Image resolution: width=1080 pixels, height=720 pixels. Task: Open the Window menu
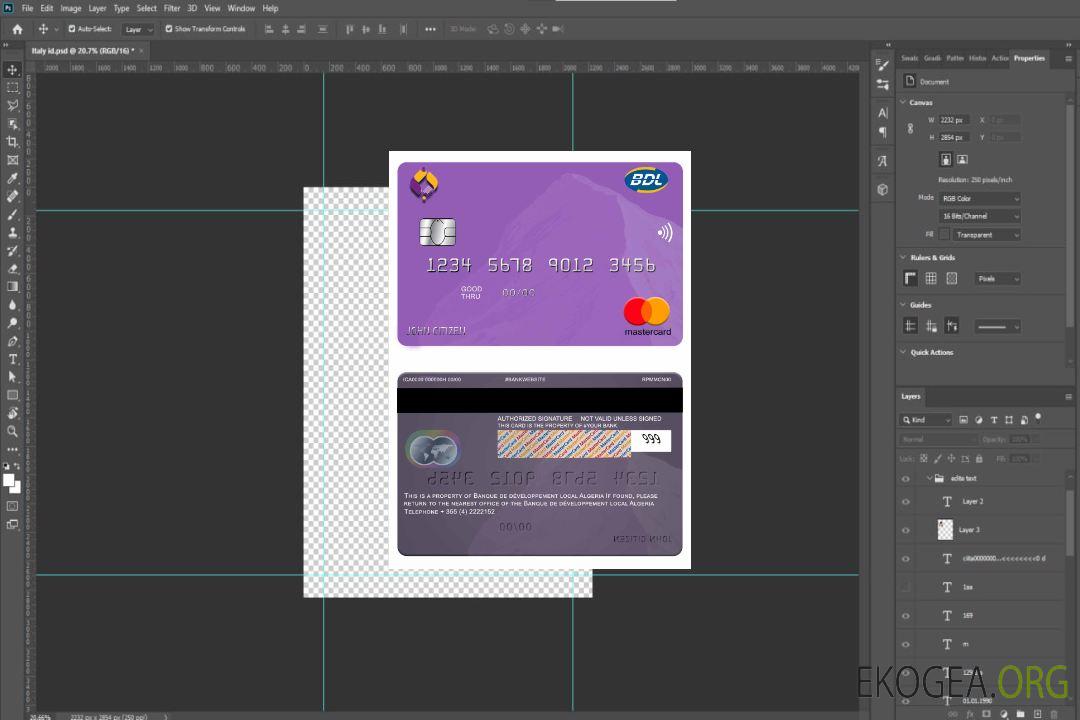241,8
